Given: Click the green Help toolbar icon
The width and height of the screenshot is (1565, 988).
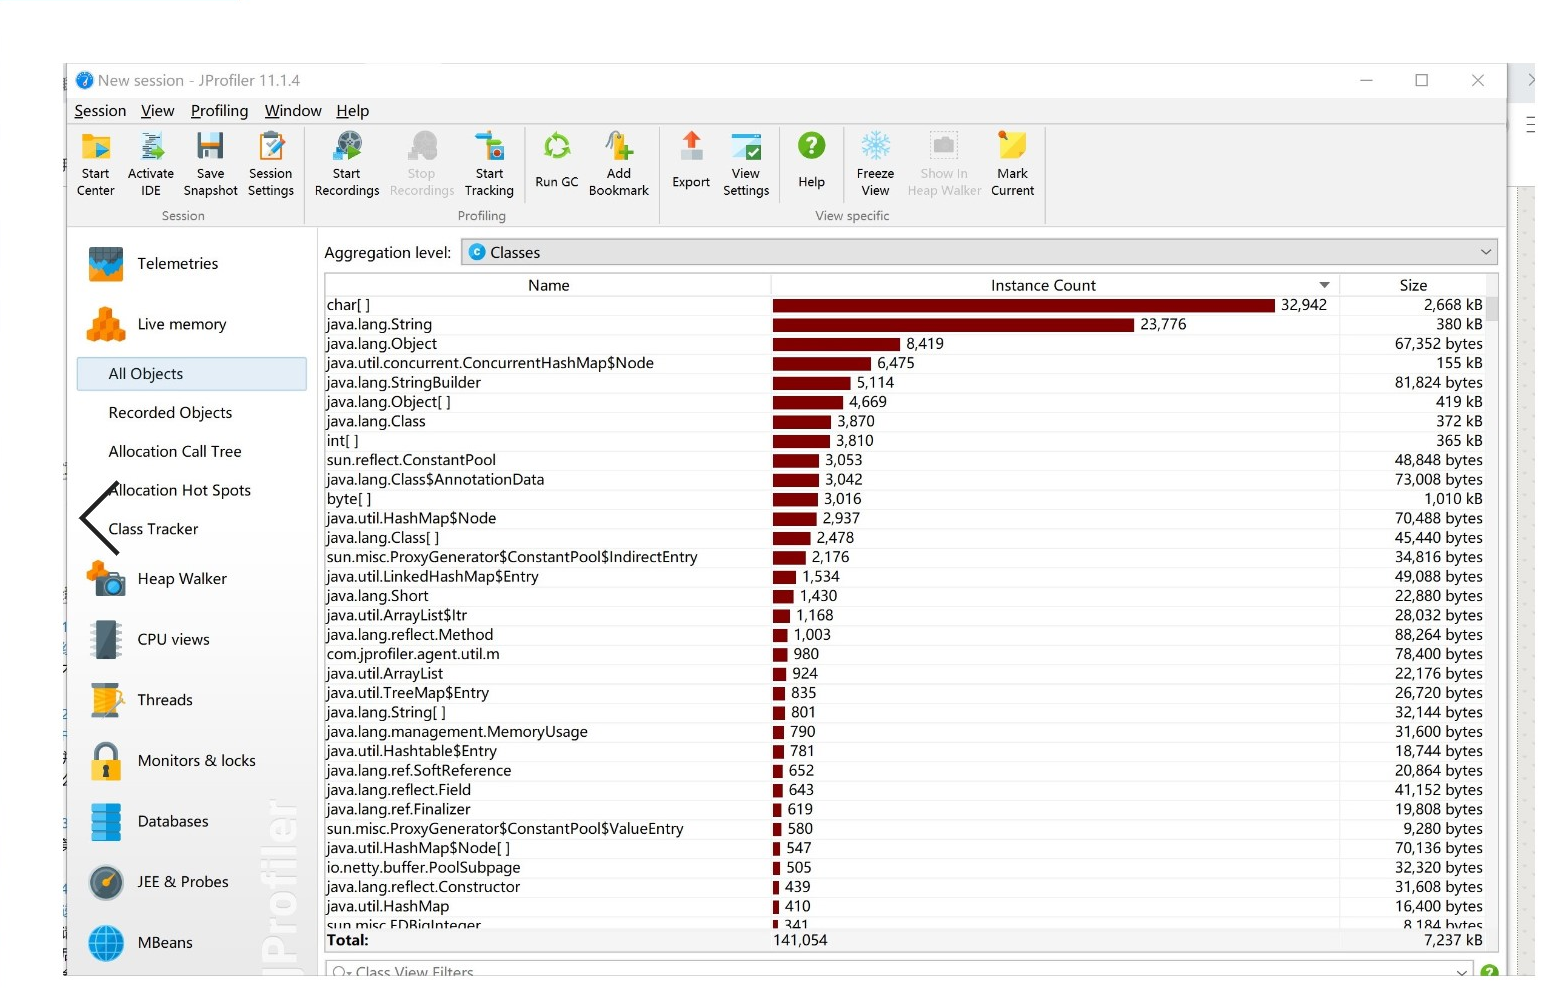Looking at the screenshot, I should pos(812,160).
